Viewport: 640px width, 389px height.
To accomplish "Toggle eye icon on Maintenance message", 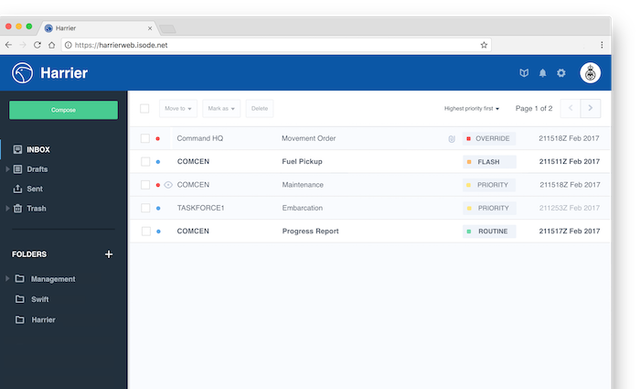I will pos(168,185).
